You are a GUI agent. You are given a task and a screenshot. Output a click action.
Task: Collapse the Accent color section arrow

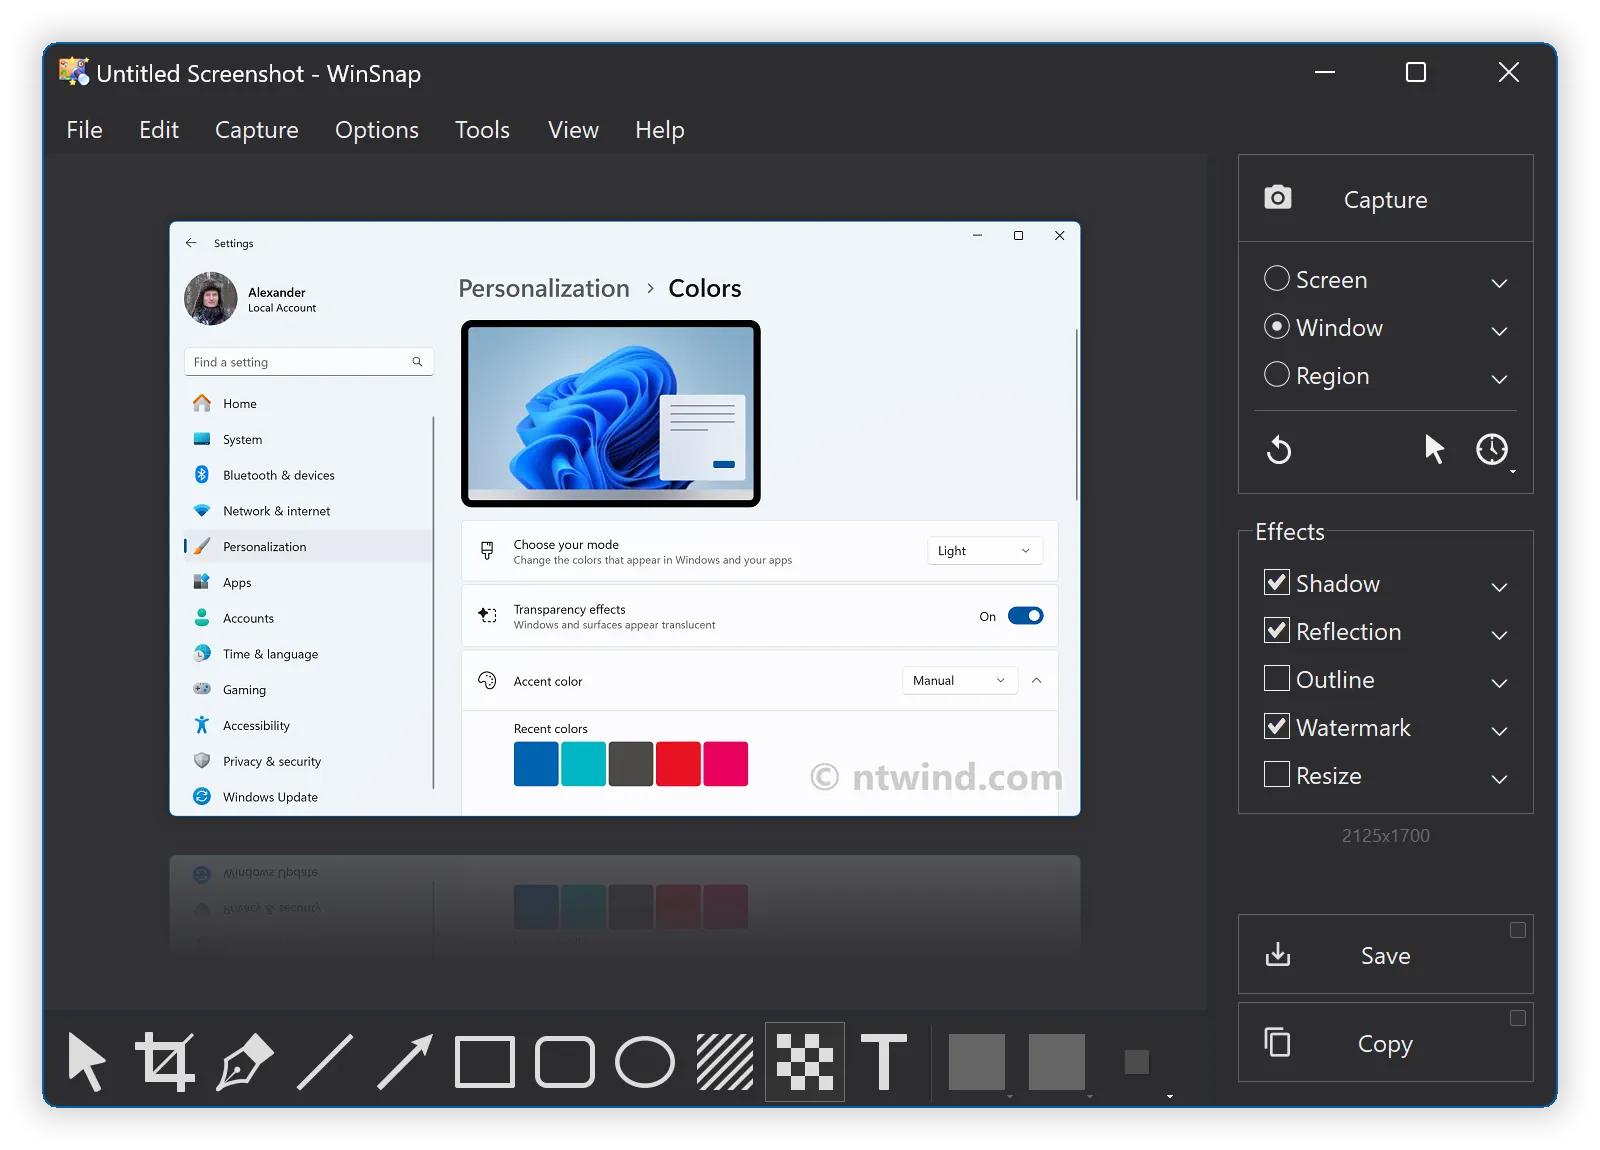tap(1037, 680)
